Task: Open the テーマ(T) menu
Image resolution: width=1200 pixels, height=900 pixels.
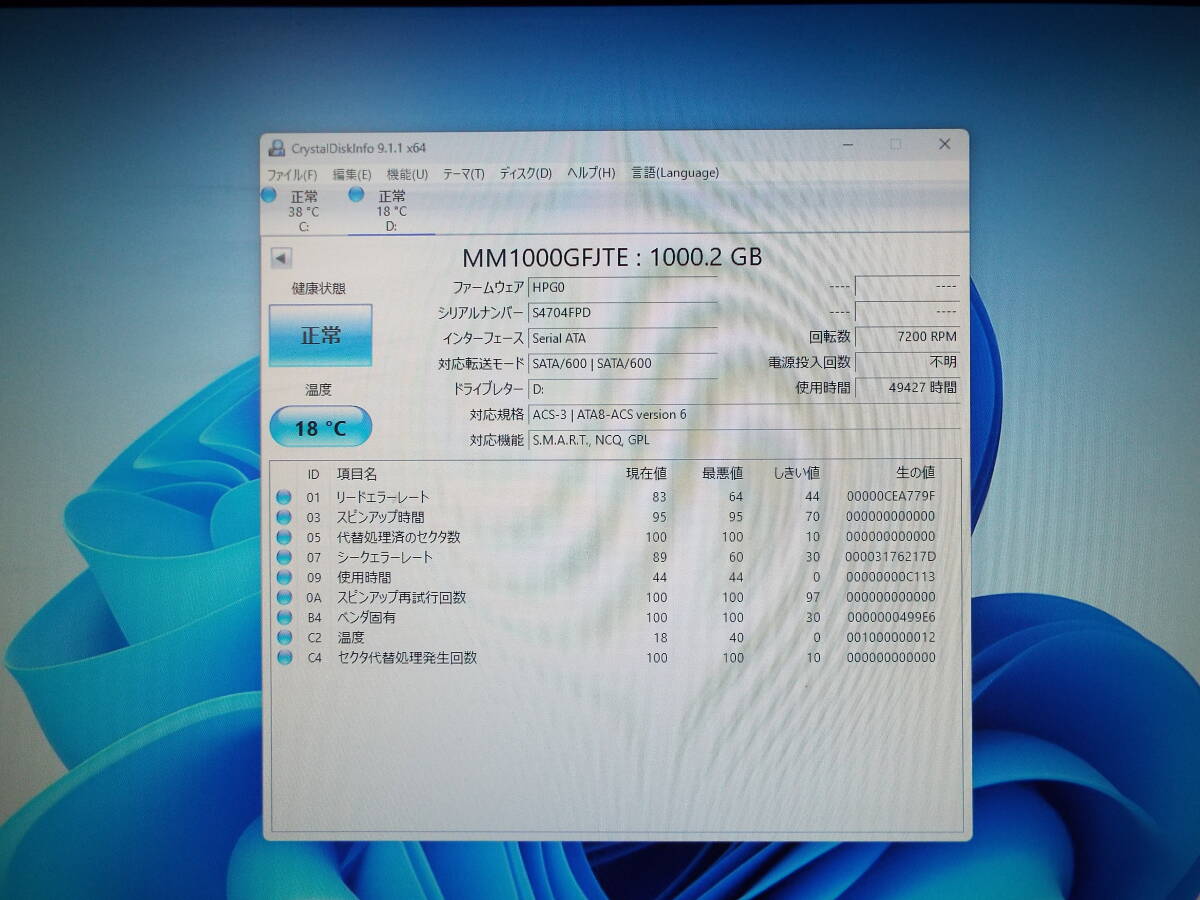Action: tap(464, 174)
